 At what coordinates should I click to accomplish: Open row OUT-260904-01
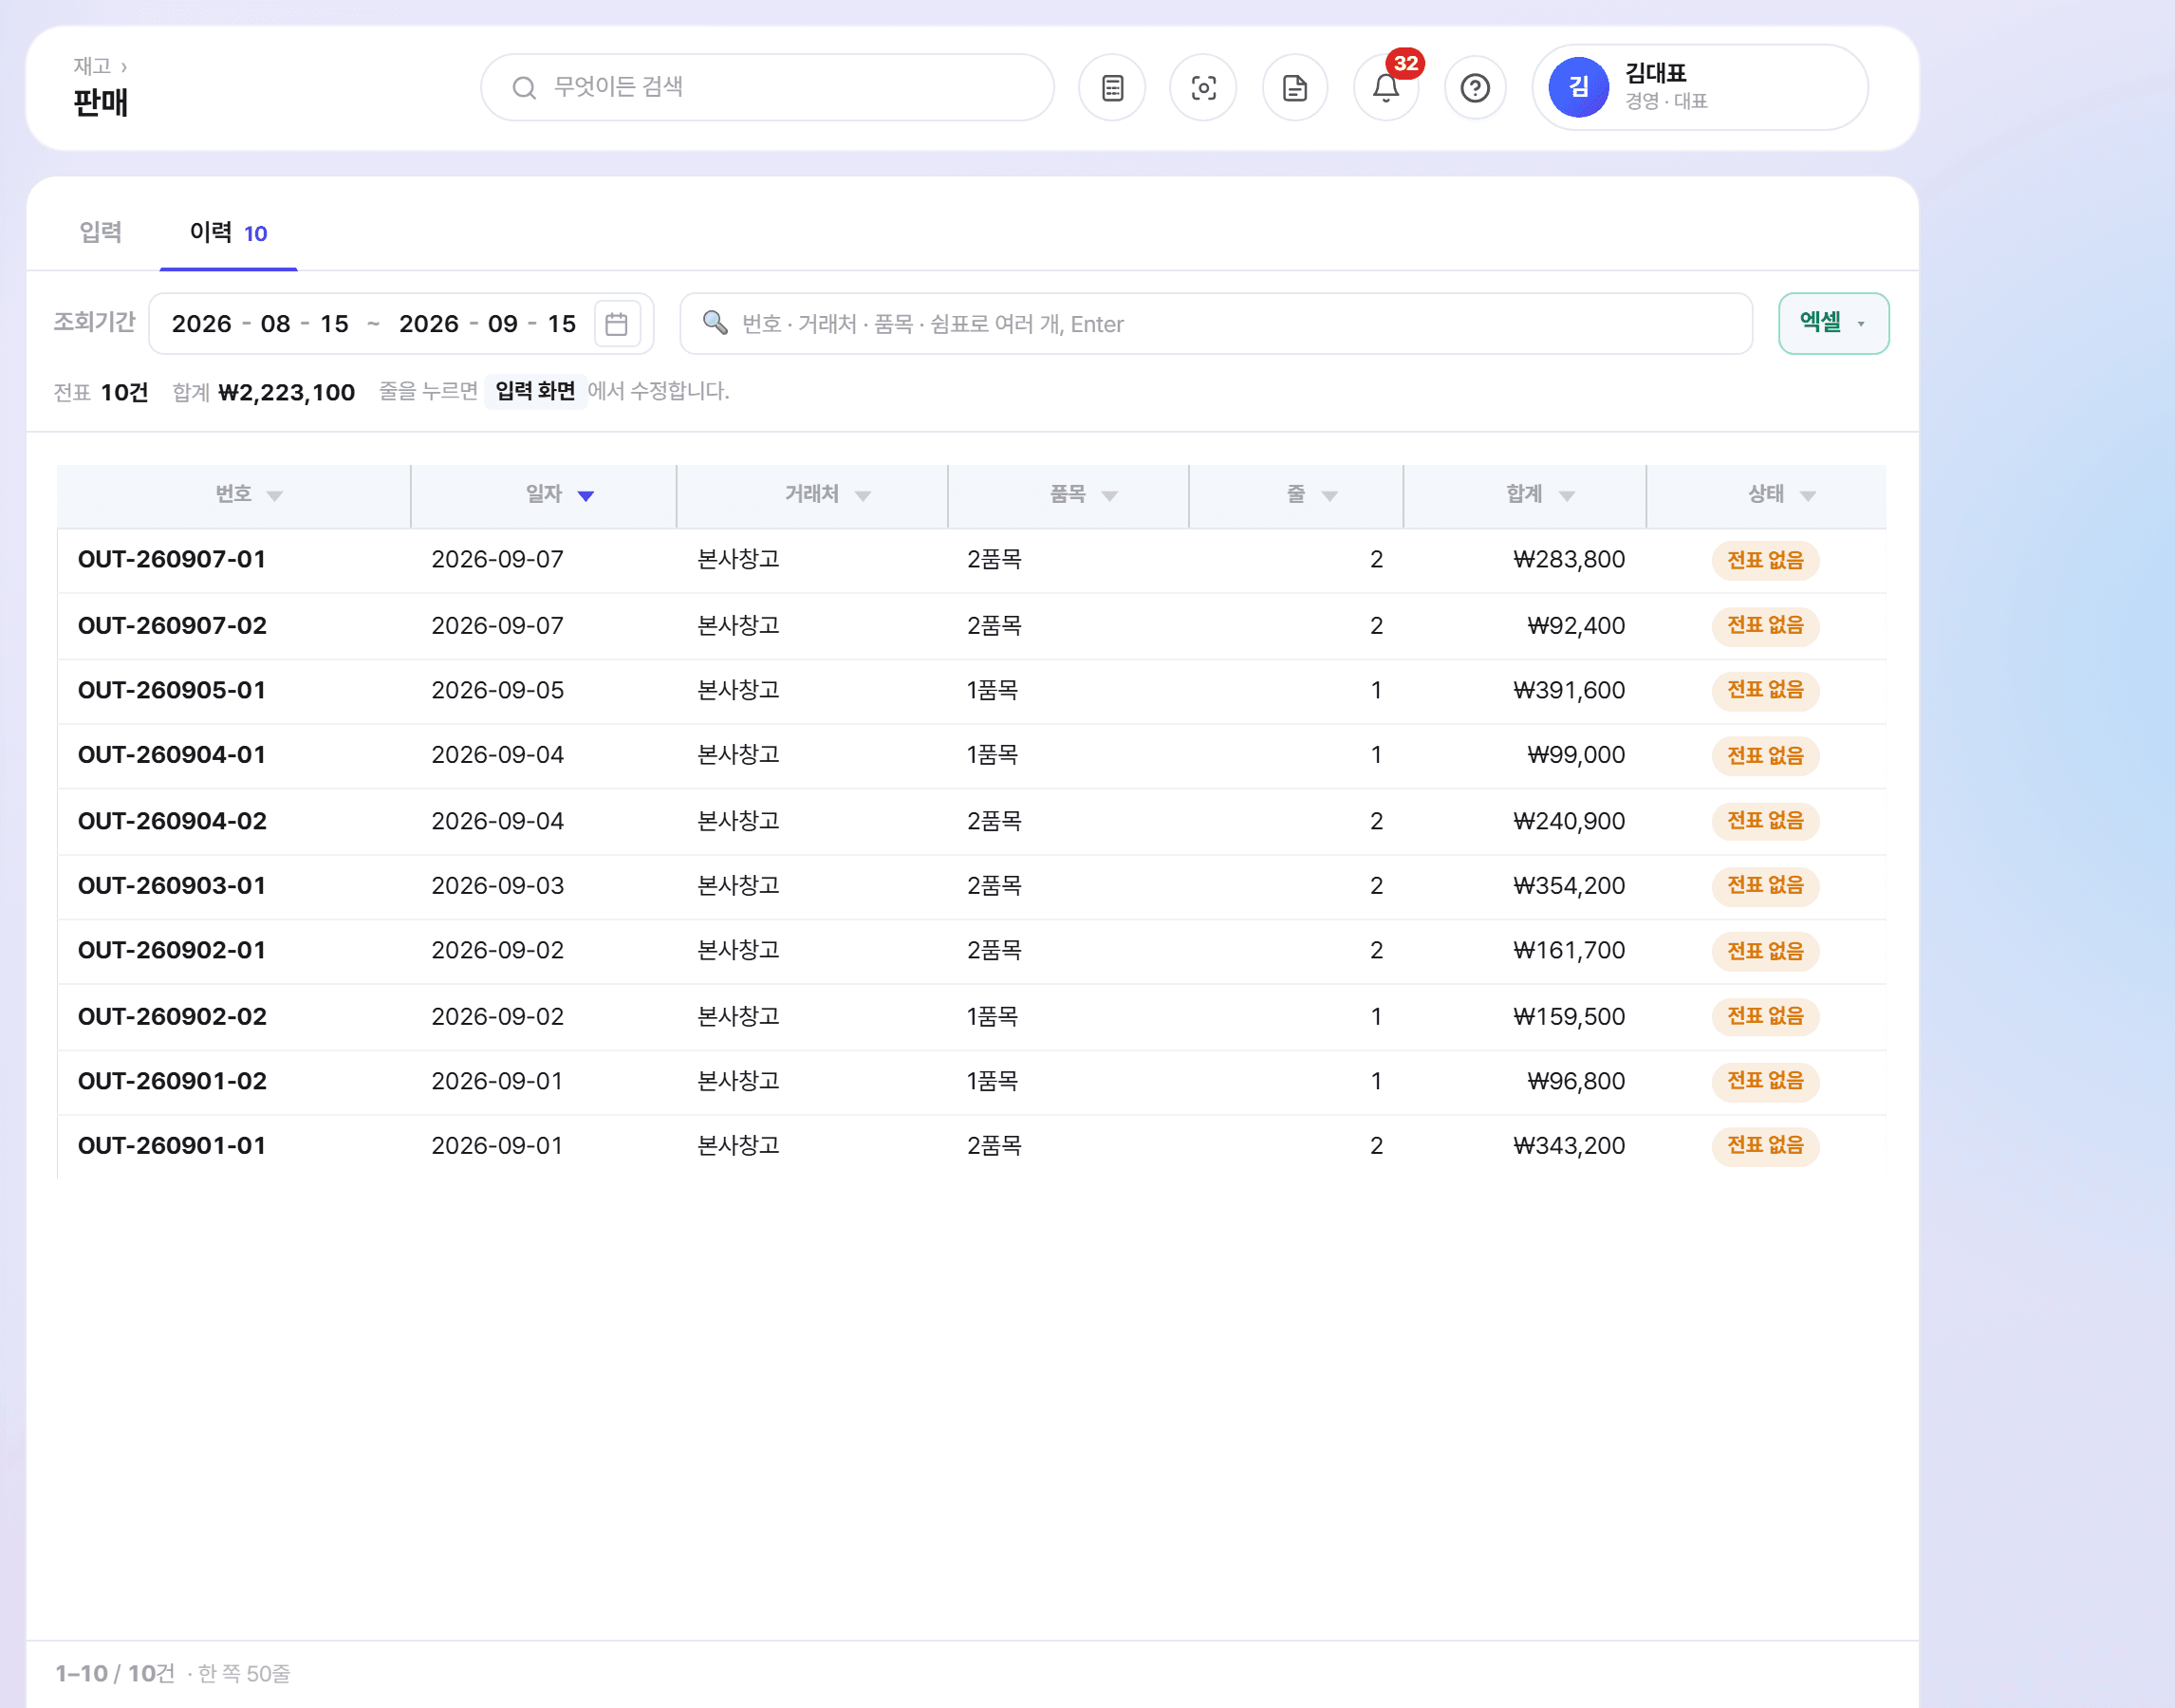pyautogui.click(x=971, y=756)
